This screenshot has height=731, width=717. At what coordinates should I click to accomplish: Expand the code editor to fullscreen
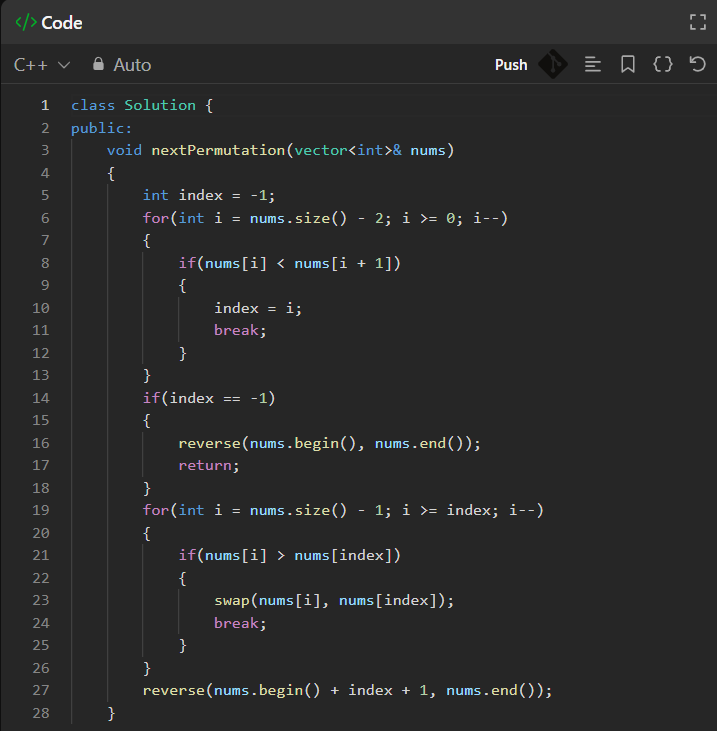697,22
